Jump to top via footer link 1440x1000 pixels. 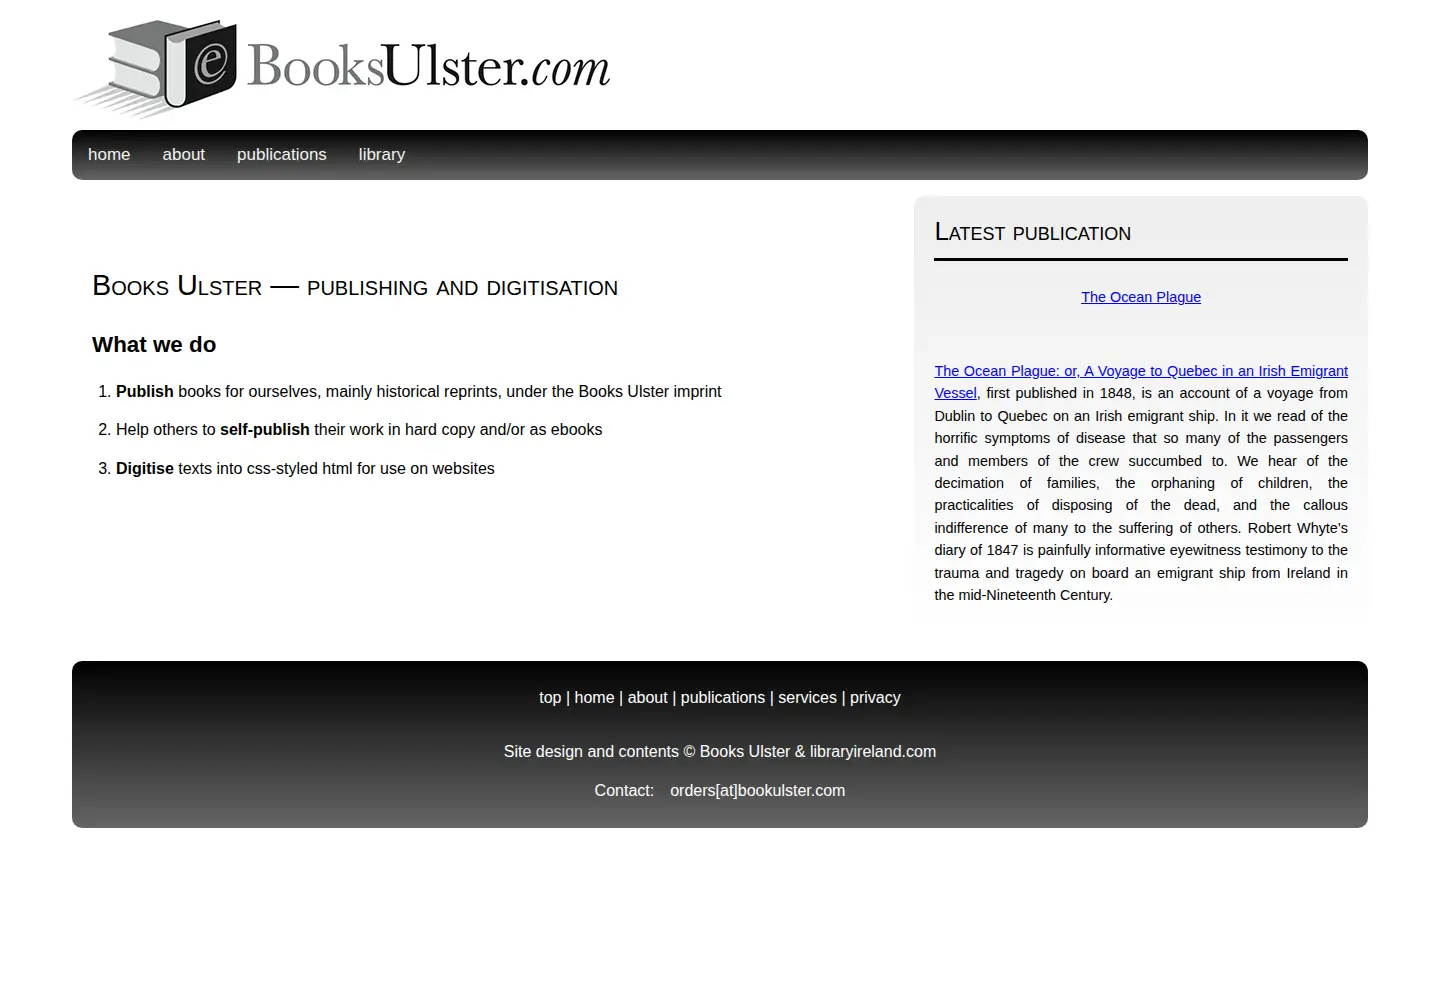point(550,698)
